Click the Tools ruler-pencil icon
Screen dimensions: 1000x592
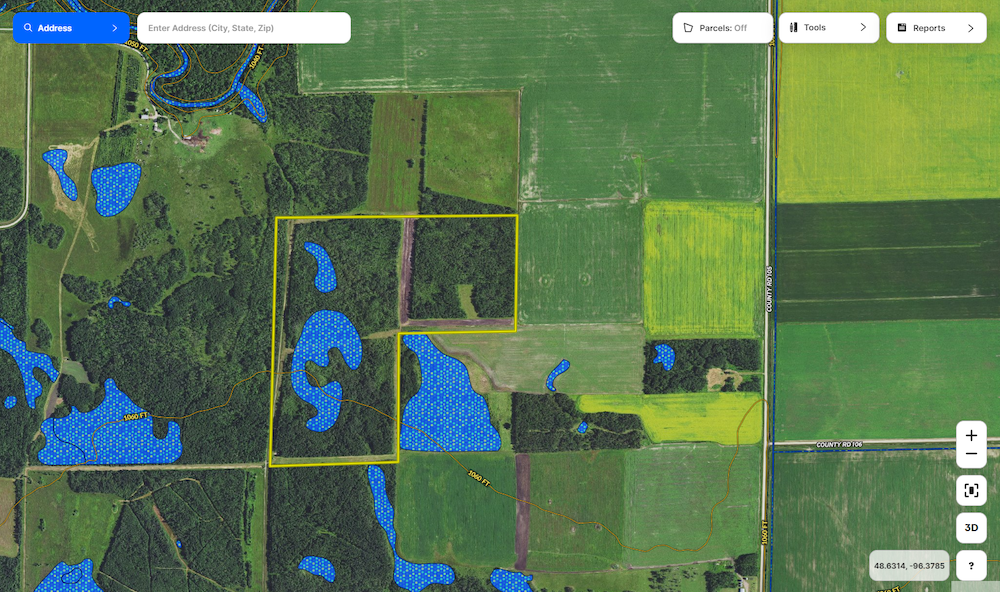[794, 28]
